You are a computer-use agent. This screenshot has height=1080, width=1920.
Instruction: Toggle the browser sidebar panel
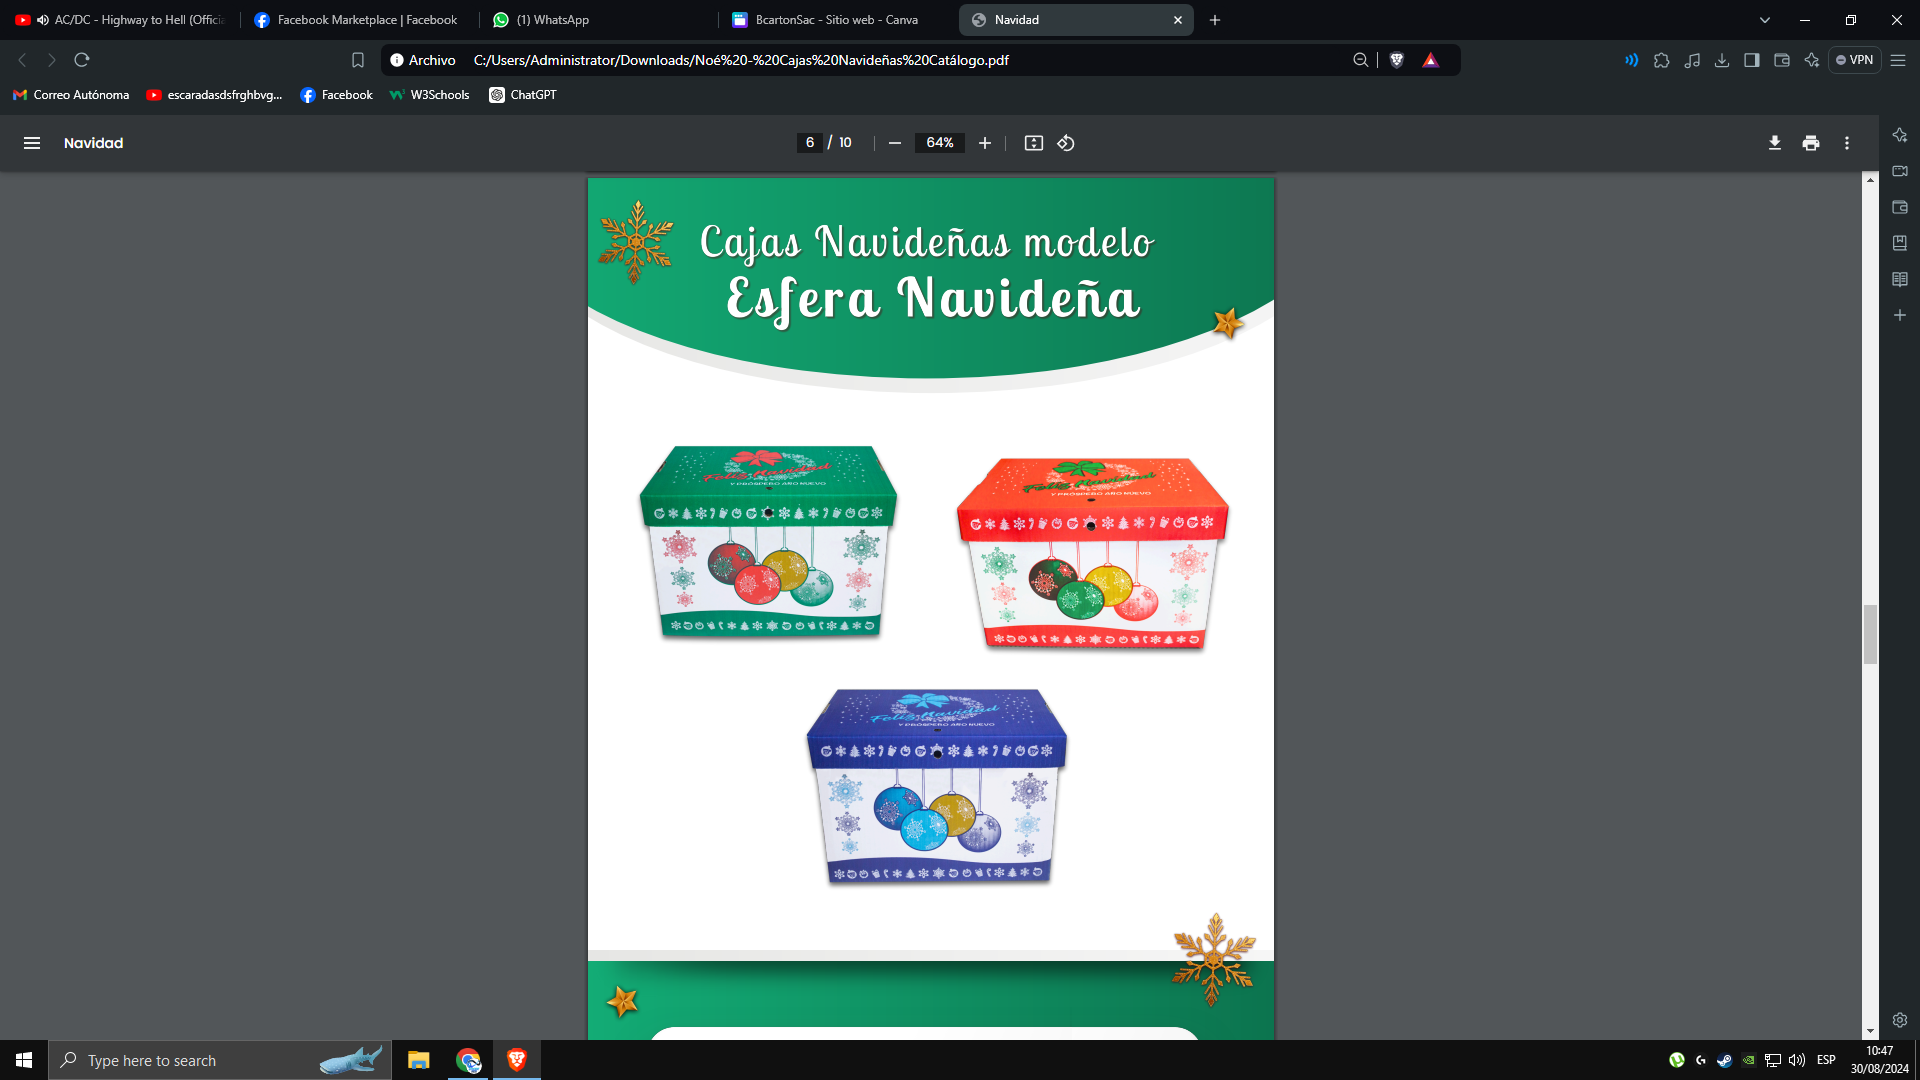click(1751, 60)
